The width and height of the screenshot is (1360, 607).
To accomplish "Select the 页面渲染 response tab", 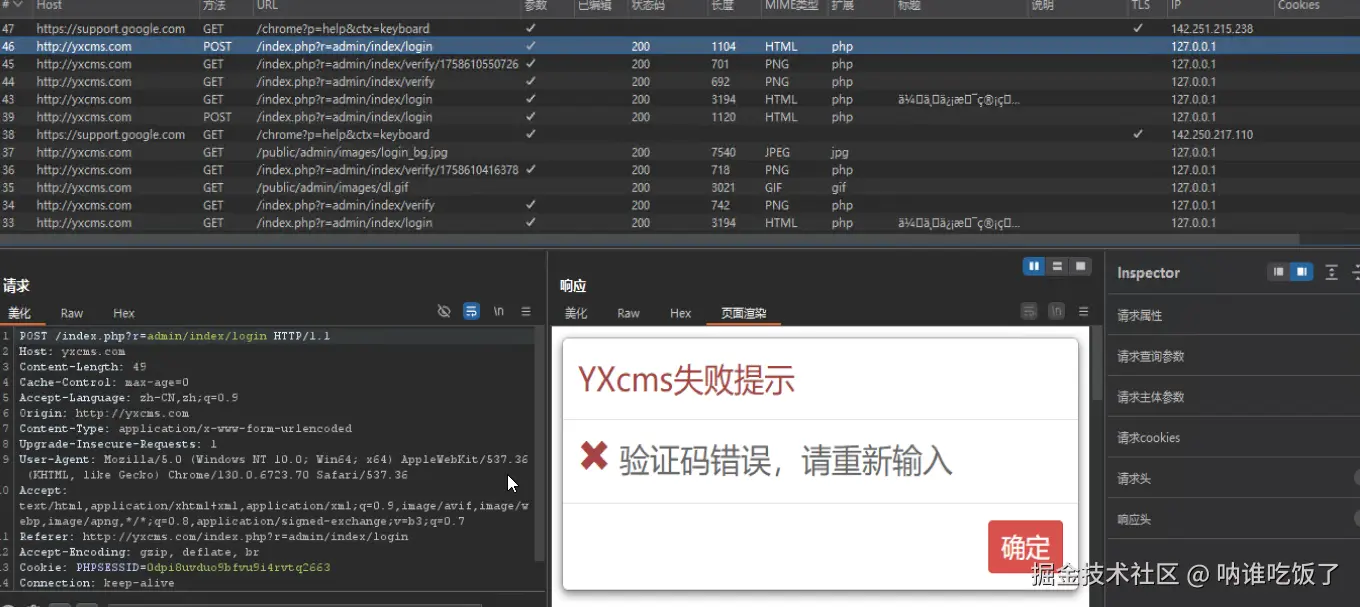I will pos(743,313).
